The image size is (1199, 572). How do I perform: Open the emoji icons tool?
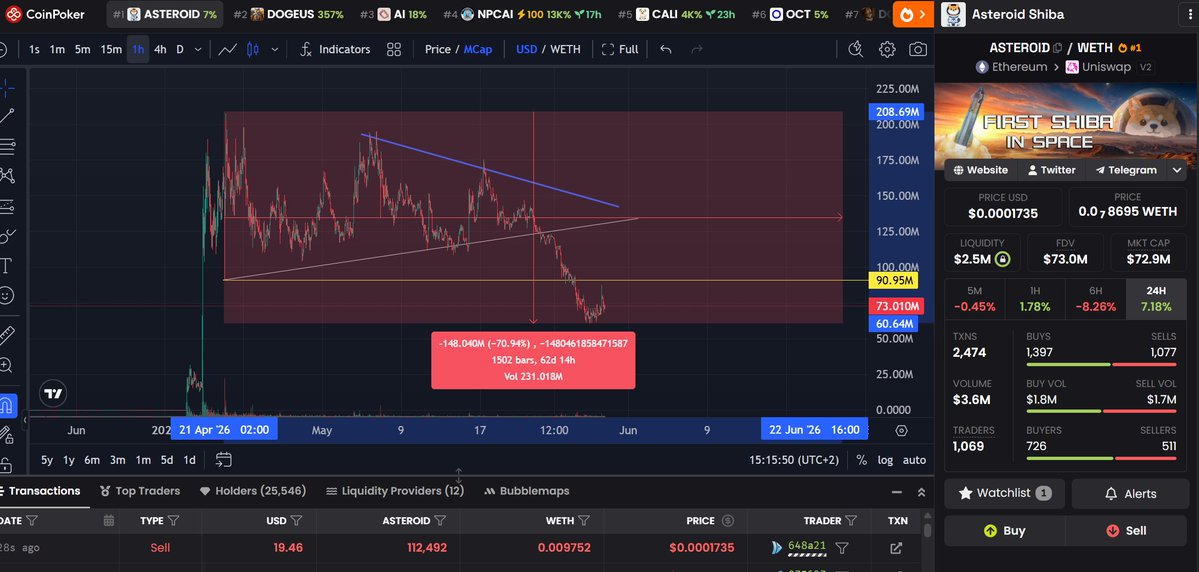(7, 295)
